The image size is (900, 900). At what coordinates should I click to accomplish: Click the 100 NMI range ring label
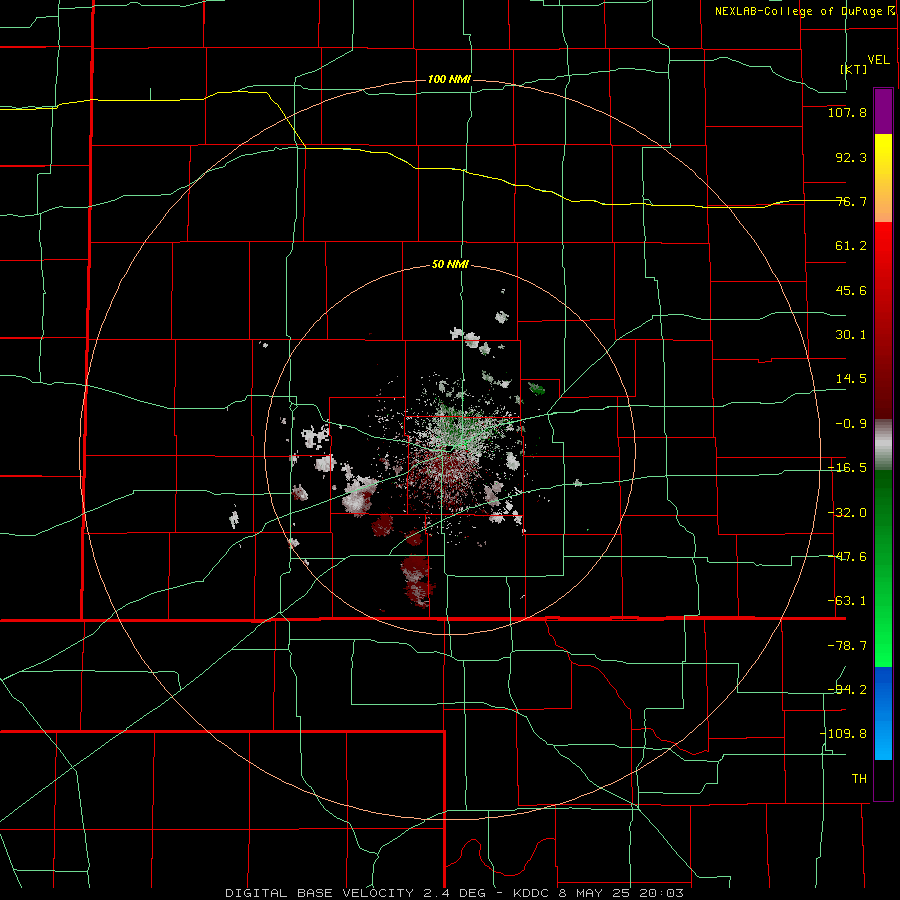(449, 79)
